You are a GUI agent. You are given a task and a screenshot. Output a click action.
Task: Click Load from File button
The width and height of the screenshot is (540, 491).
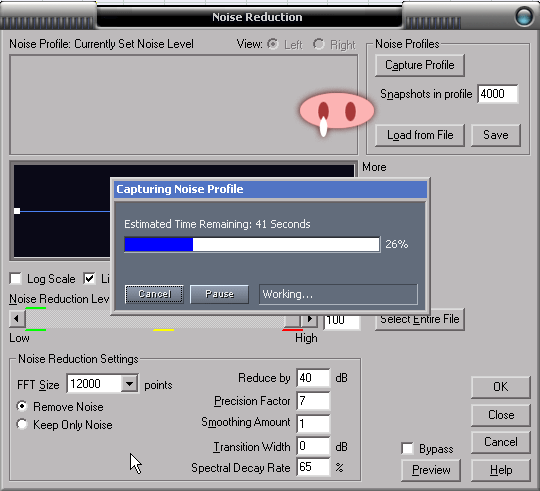click(420, 135)
